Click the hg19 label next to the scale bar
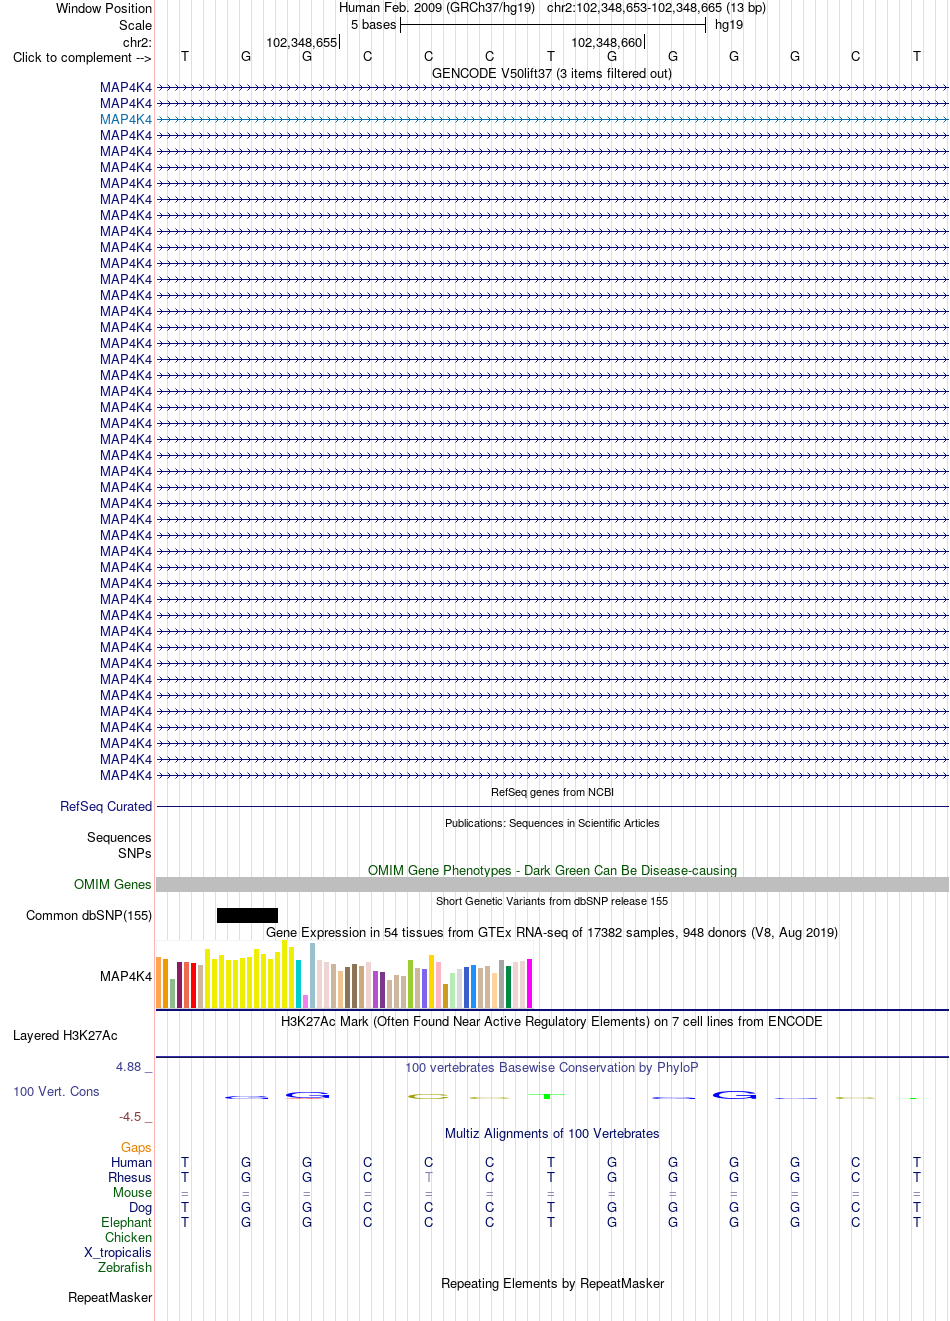950x1321 pixels. pyautogui.click(x=729, y=25)
